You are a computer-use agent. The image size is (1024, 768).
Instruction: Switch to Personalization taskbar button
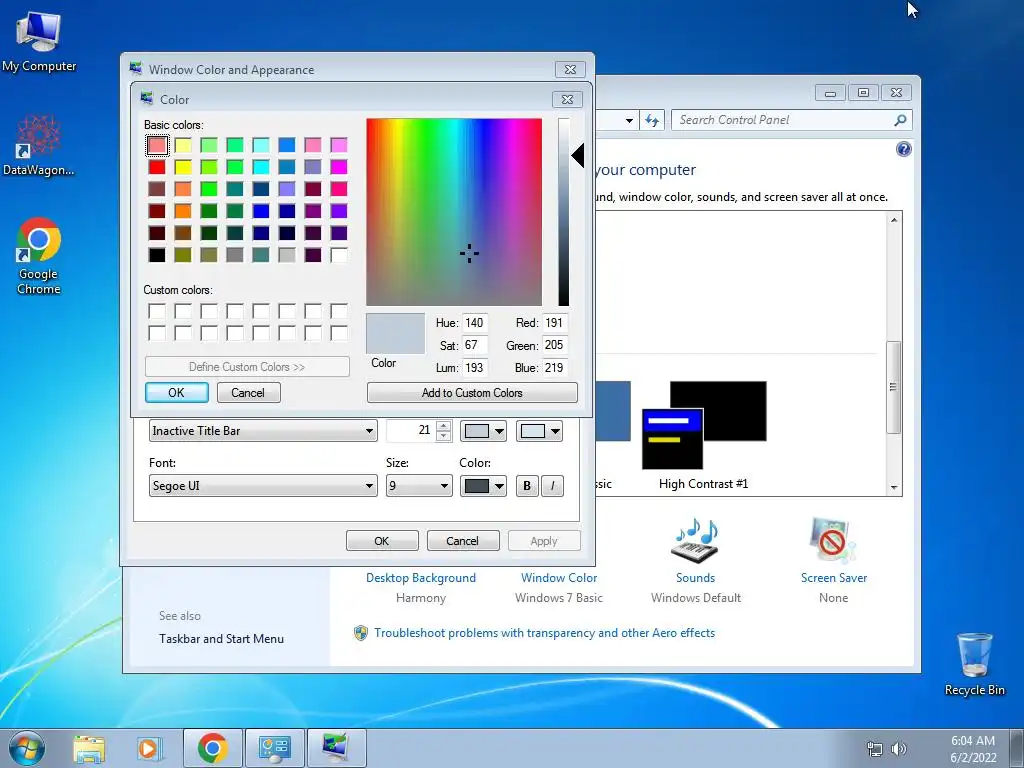[336, 748]
